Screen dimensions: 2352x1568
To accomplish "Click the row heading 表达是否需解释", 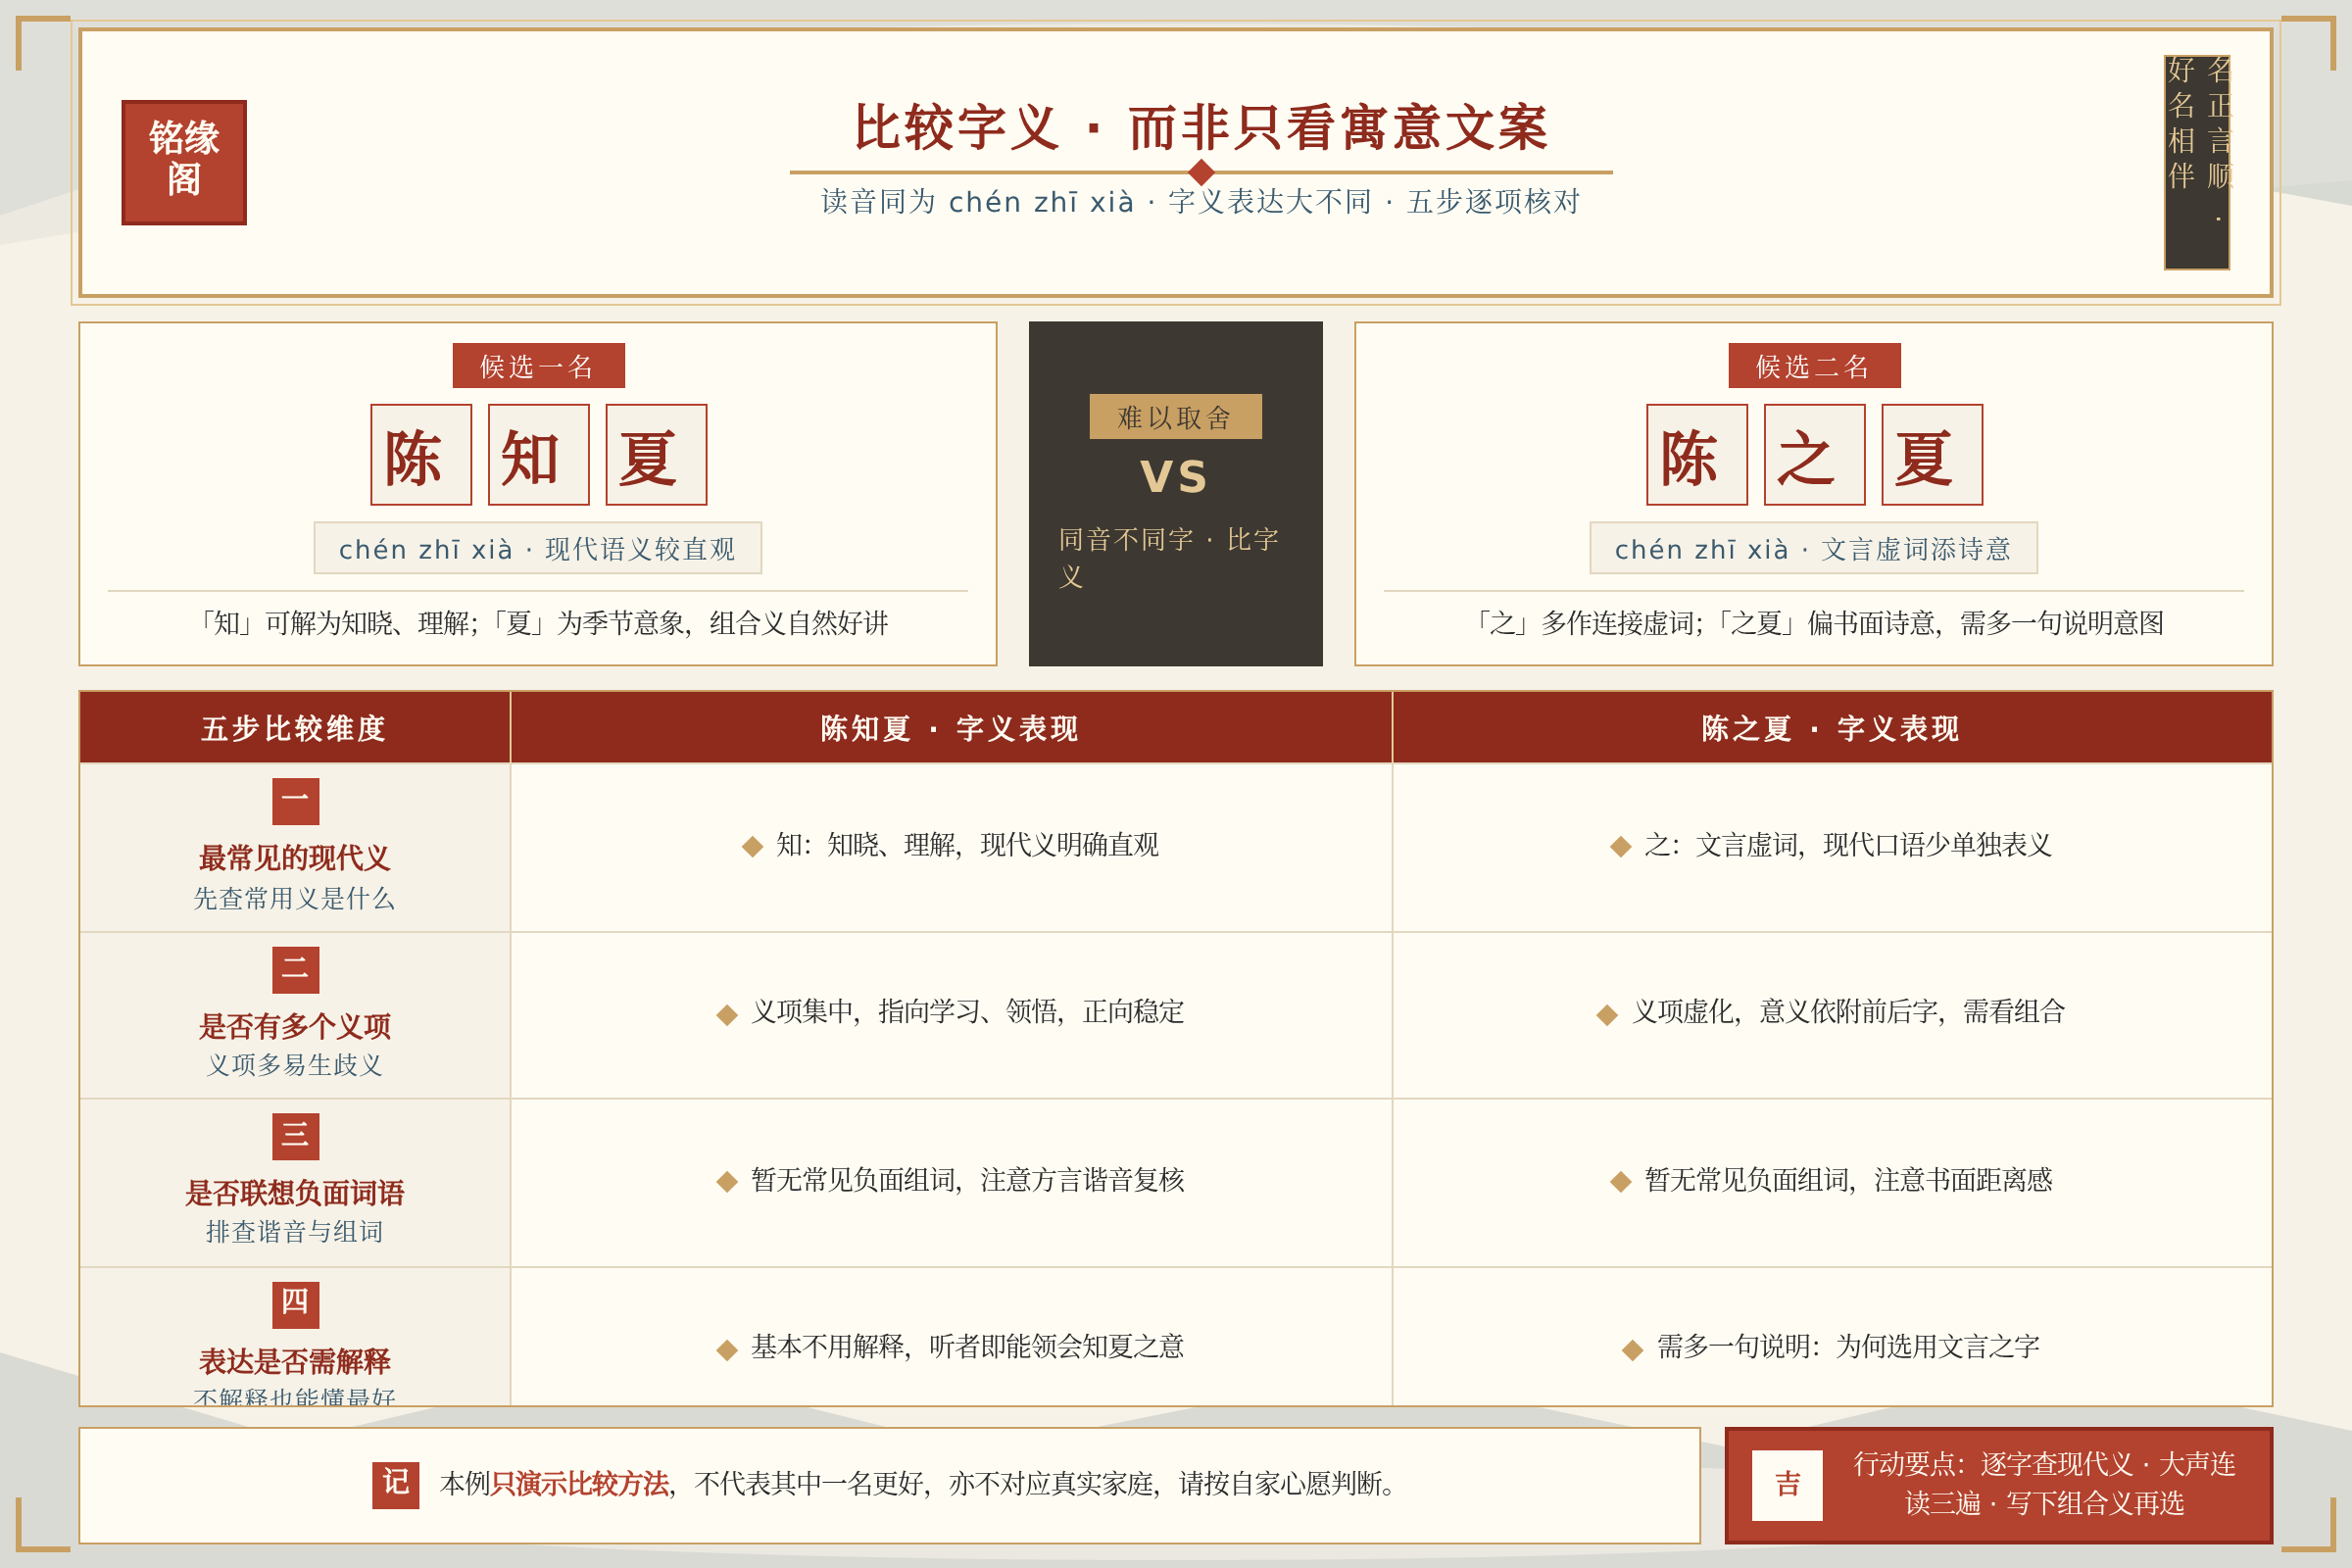I will (295, 1361).
